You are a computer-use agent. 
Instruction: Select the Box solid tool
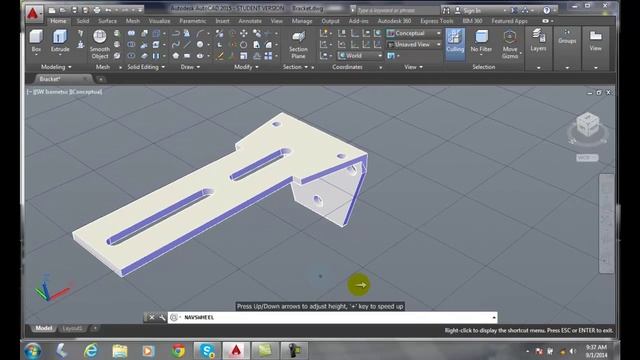(x=36, y=41)
